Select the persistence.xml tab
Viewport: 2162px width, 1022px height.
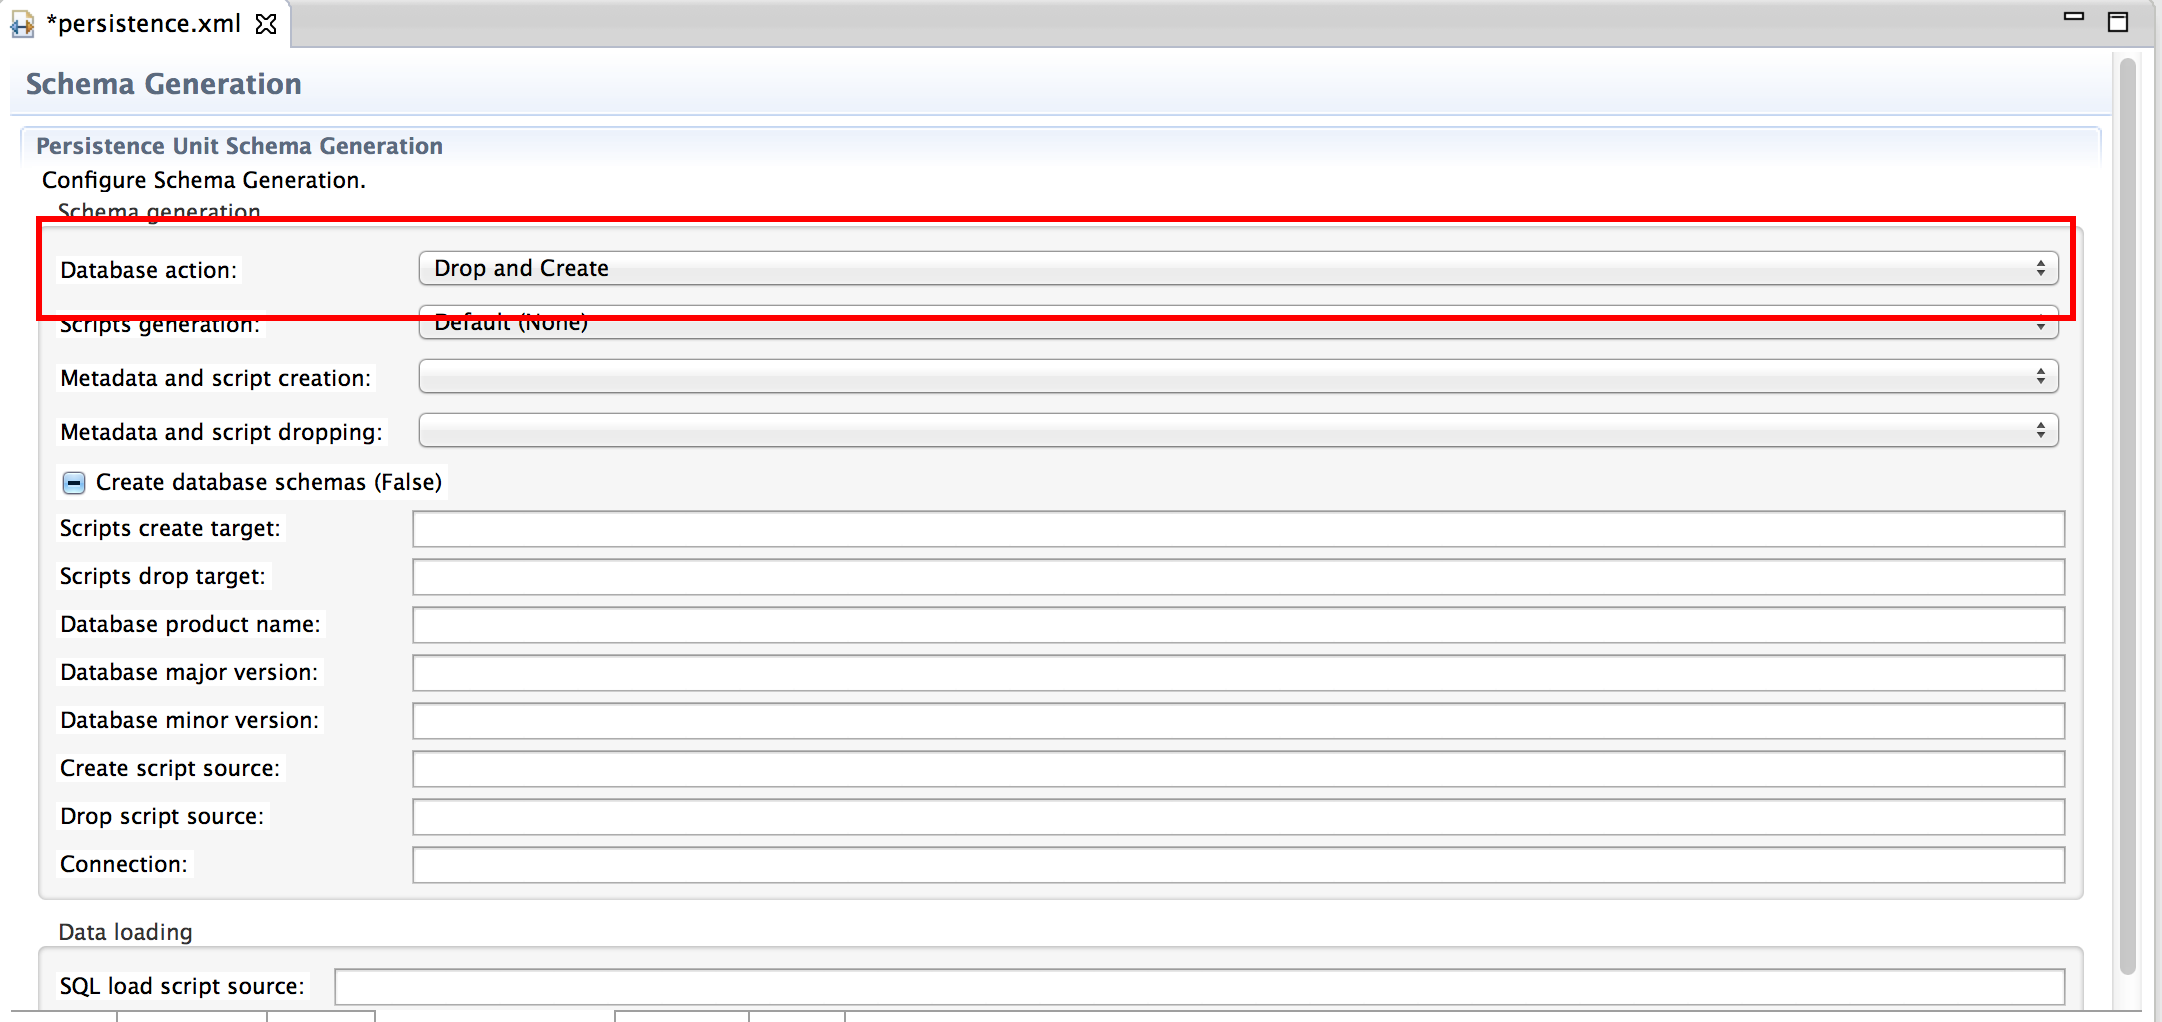(x=144, y=24)
